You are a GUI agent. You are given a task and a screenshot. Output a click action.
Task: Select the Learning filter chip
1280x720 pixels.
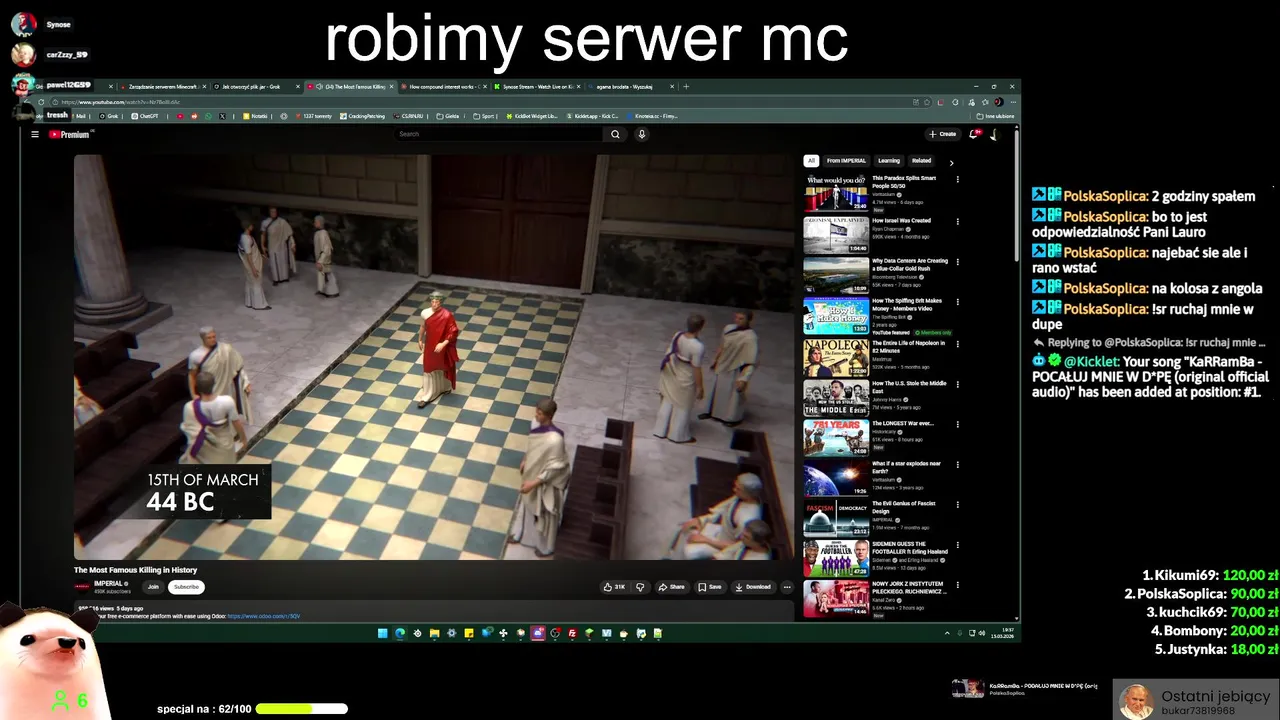889,160
